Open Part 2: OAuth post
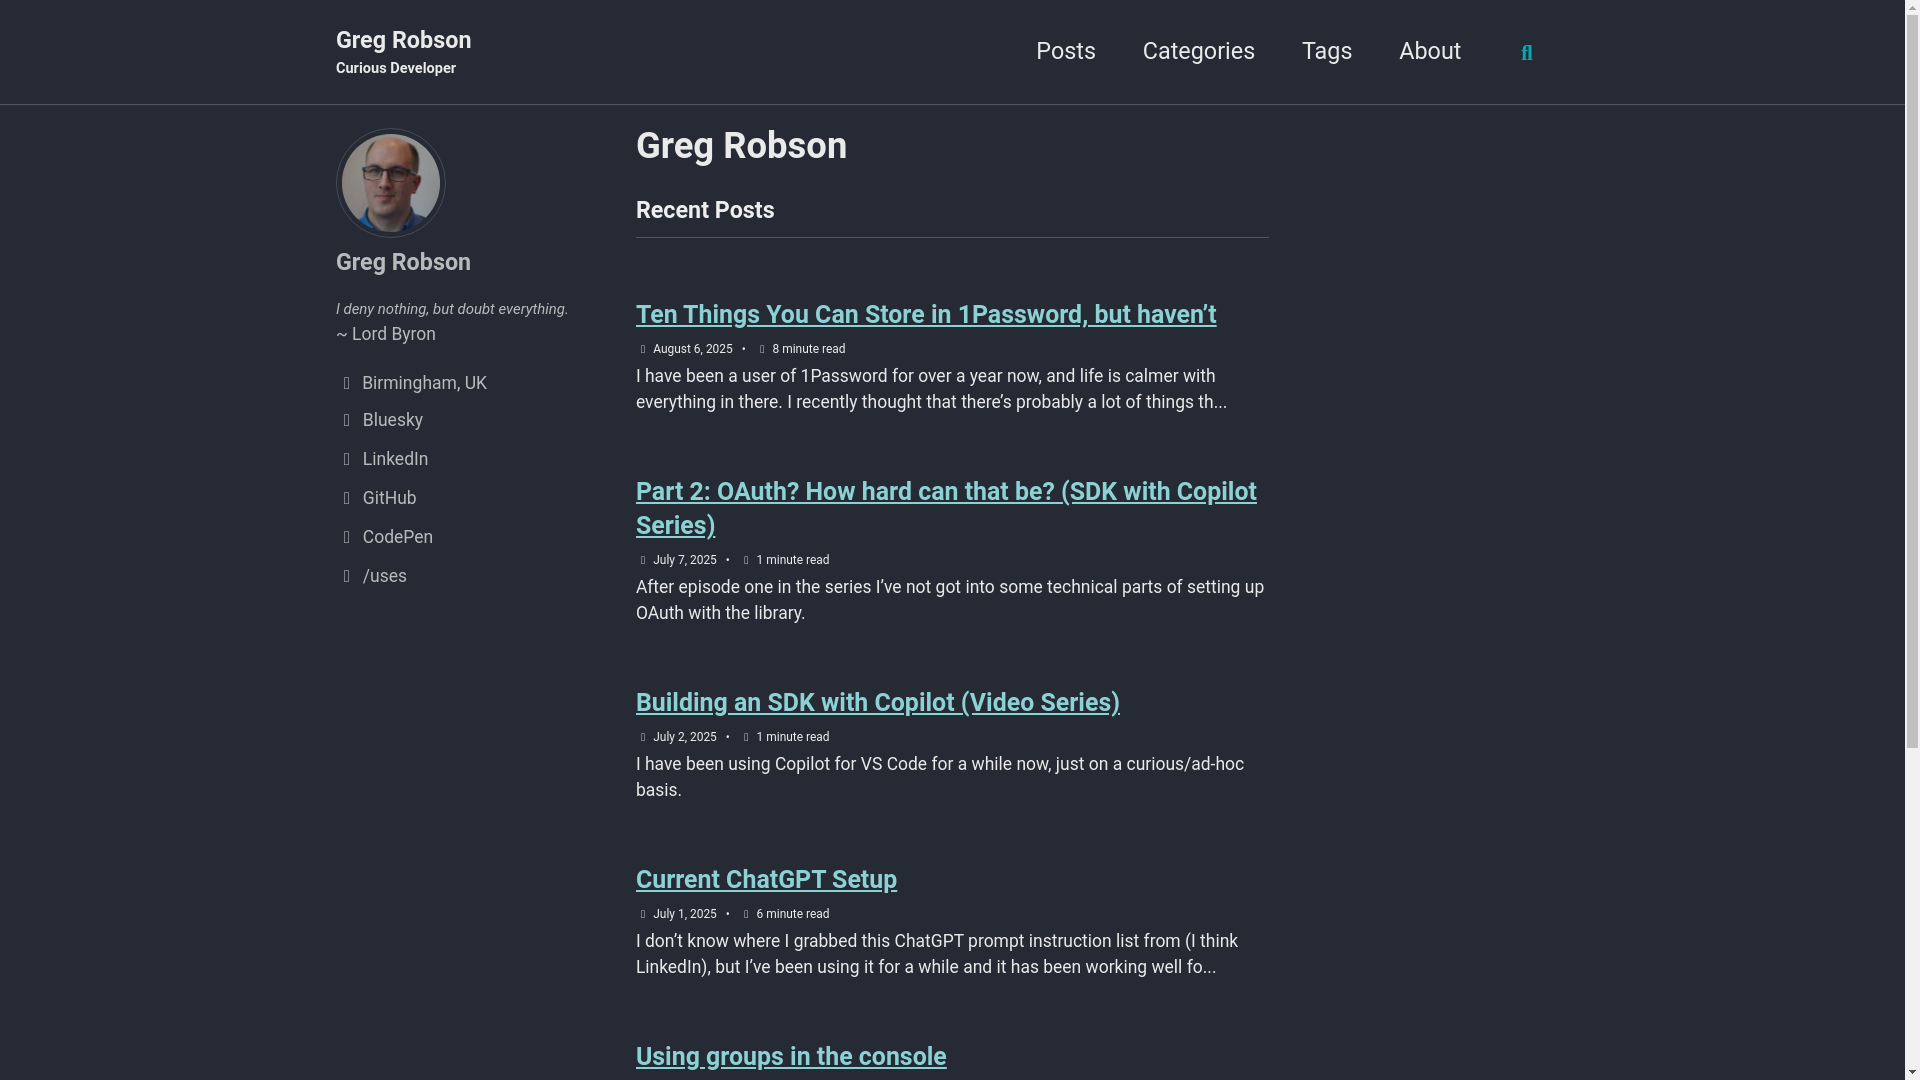This screenshot has height=1080, width=1920. tap(946, 509)
